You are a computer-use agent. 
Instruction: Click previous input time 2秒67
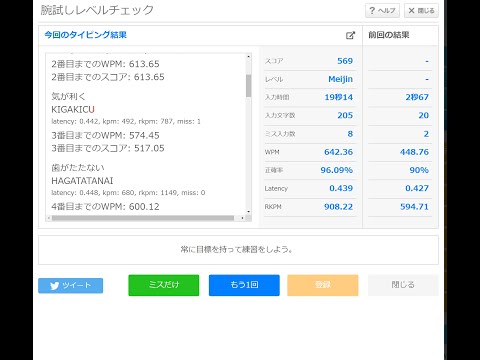[417, 97]
